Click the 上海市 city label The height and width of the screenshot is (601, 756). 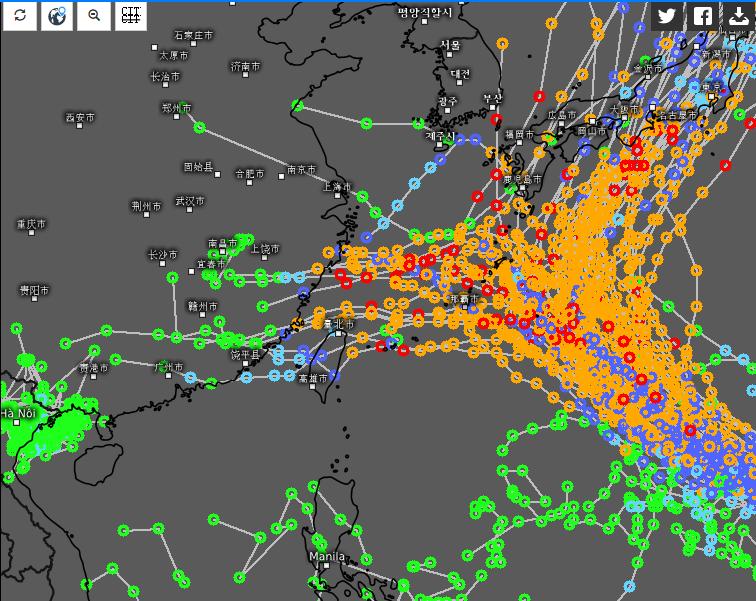click(x=337, y=187)
